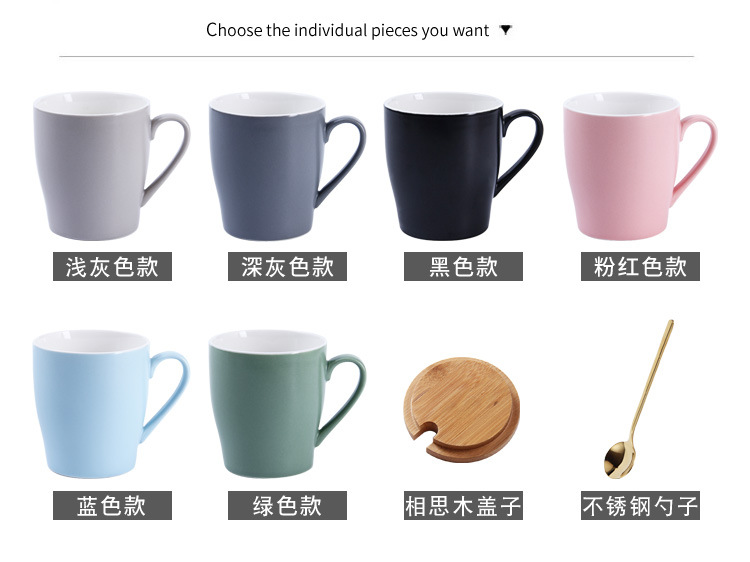Pick the pink mug image

[640, 165]
